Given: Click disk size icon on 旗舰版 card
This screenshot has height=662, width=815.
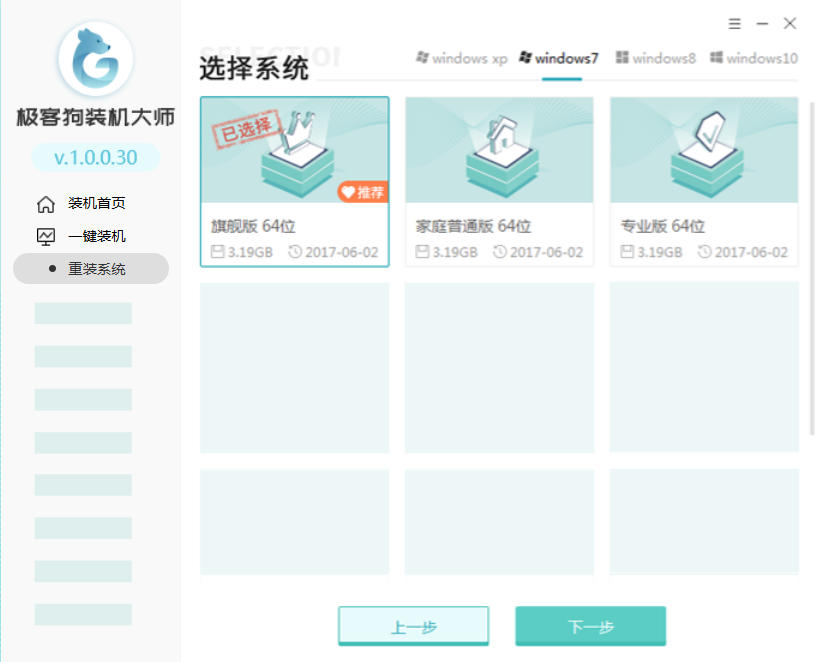Looking at the screenshot, I should tap(217, 252).
